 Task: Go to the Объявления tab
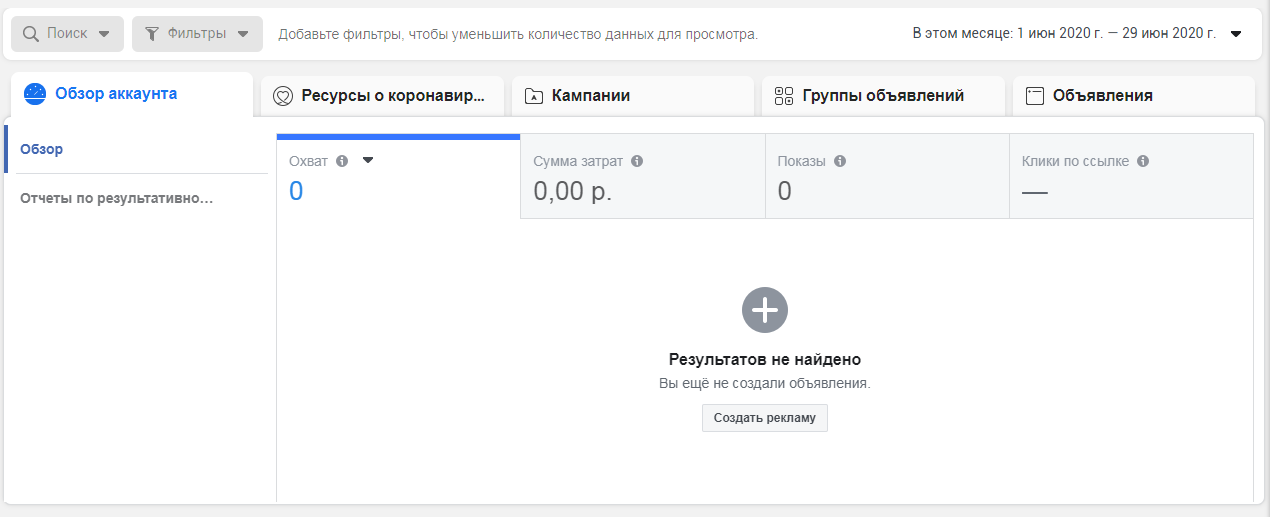click(x=1102, y=96)
